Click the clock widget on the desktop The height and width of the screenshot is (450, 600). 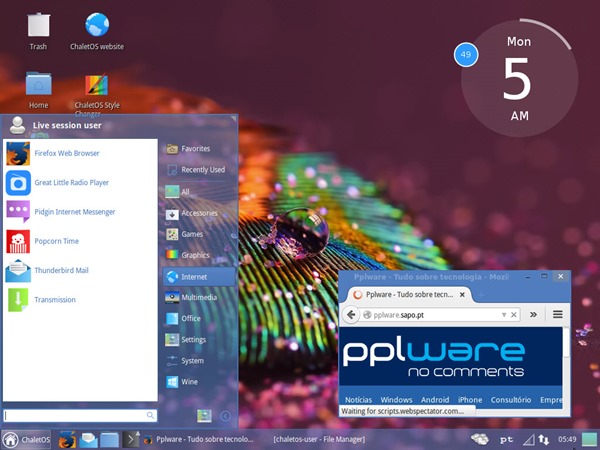click(x=519, y=78)
